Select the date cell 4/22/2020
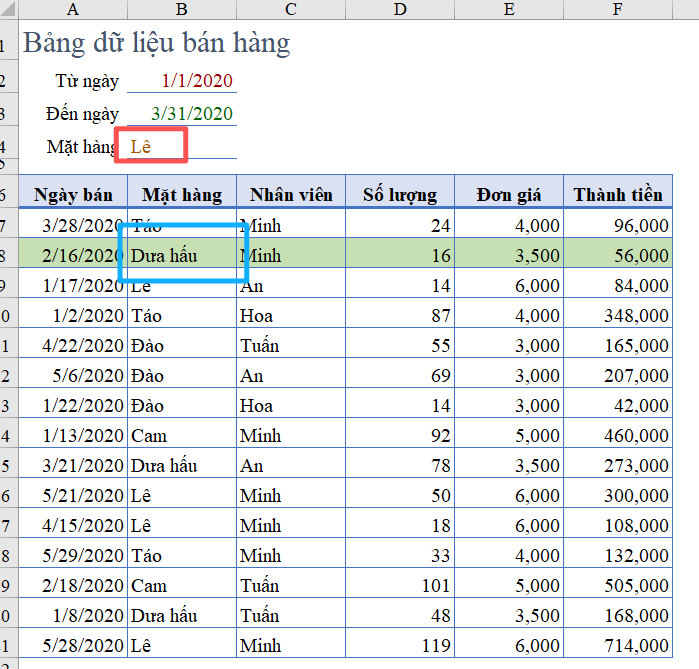 73,345
